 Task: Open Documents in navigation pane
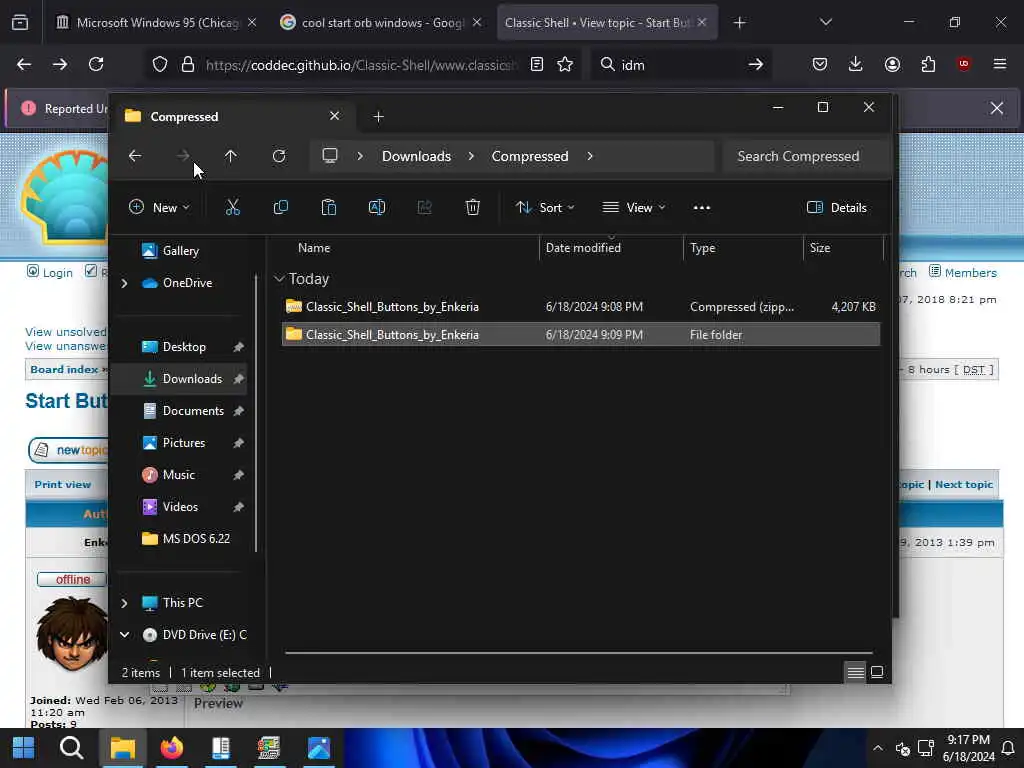pyautogui.click(x=182, y=411)
